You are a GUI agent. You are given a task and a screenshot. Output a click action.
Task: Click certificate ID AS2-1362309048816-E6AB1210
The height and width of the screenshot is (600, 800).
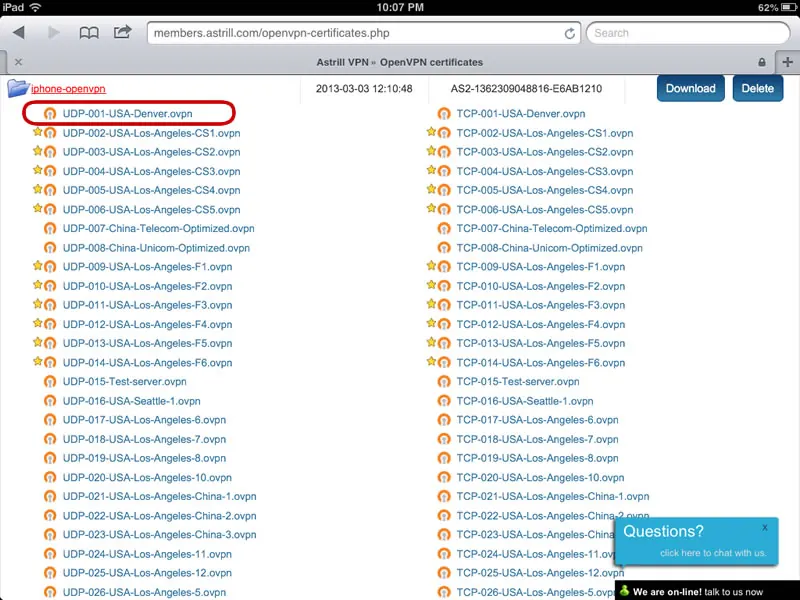526,88
